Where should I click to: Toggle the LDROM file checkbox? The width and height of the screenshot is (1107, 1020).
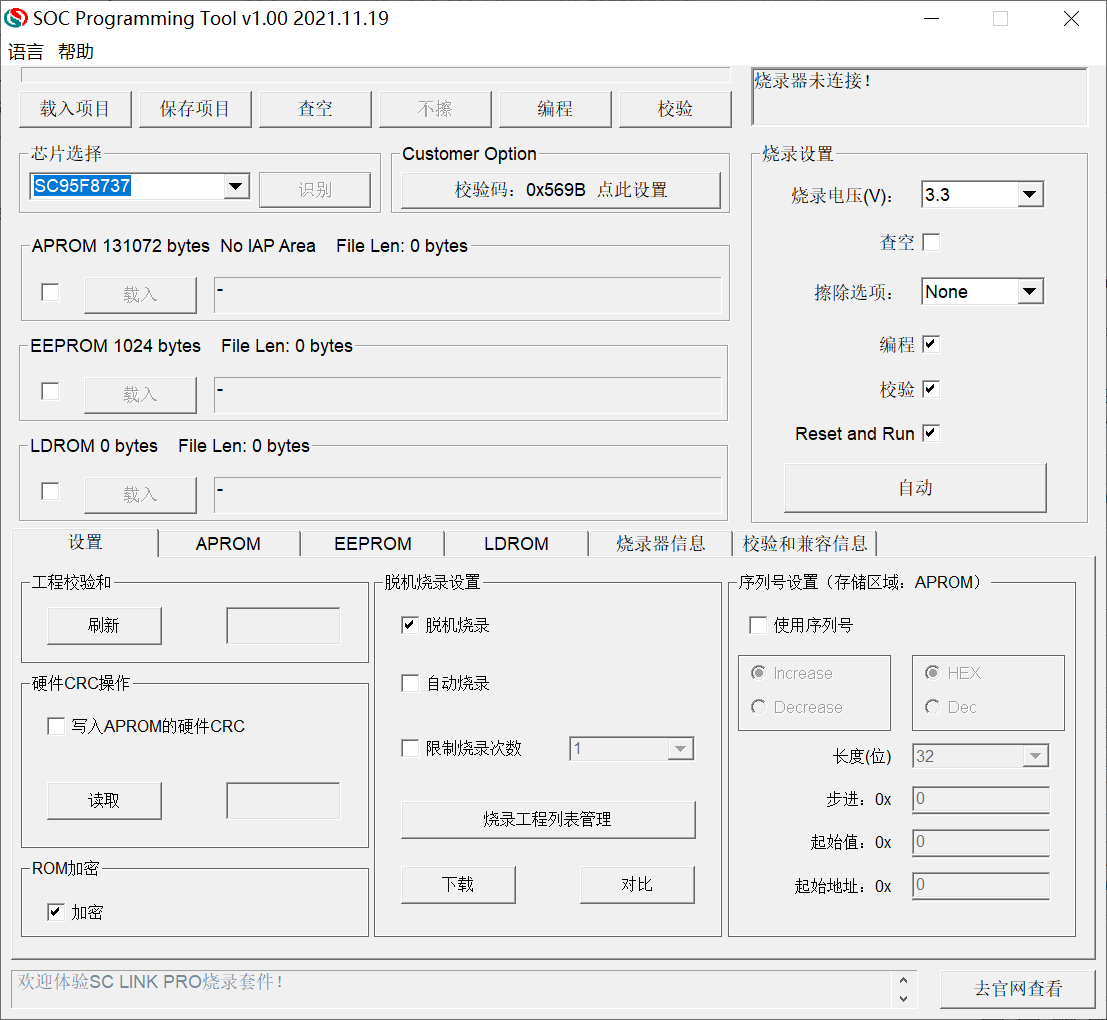50,491
